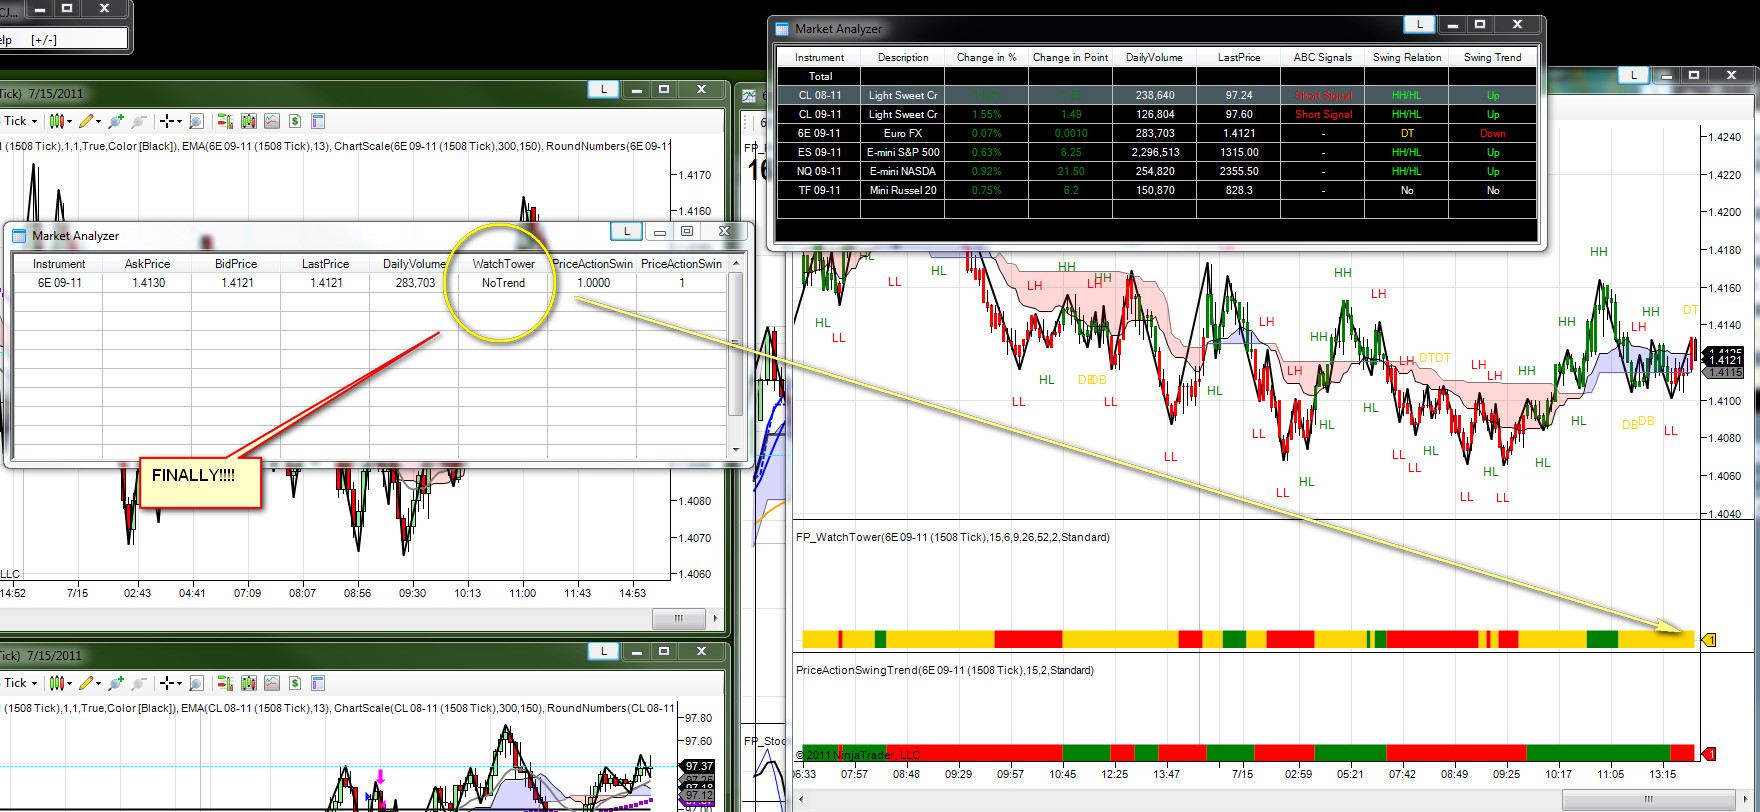Select the NQ 09-11 instrument cell
This screenshot has height=812, width=1760.
(819, 171)
